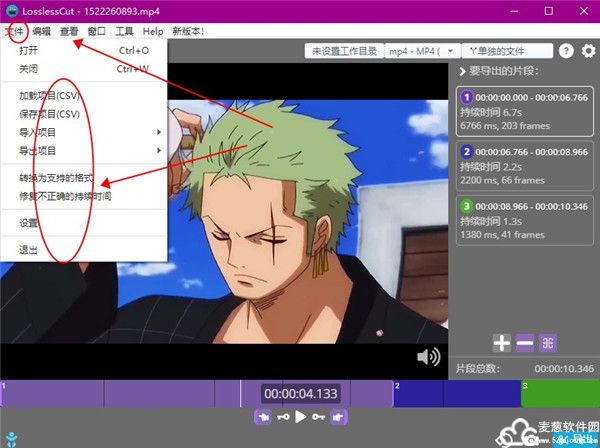Click dark blue segment 2 on timeline
Screen dimensions: 600x448
point(457,394)
